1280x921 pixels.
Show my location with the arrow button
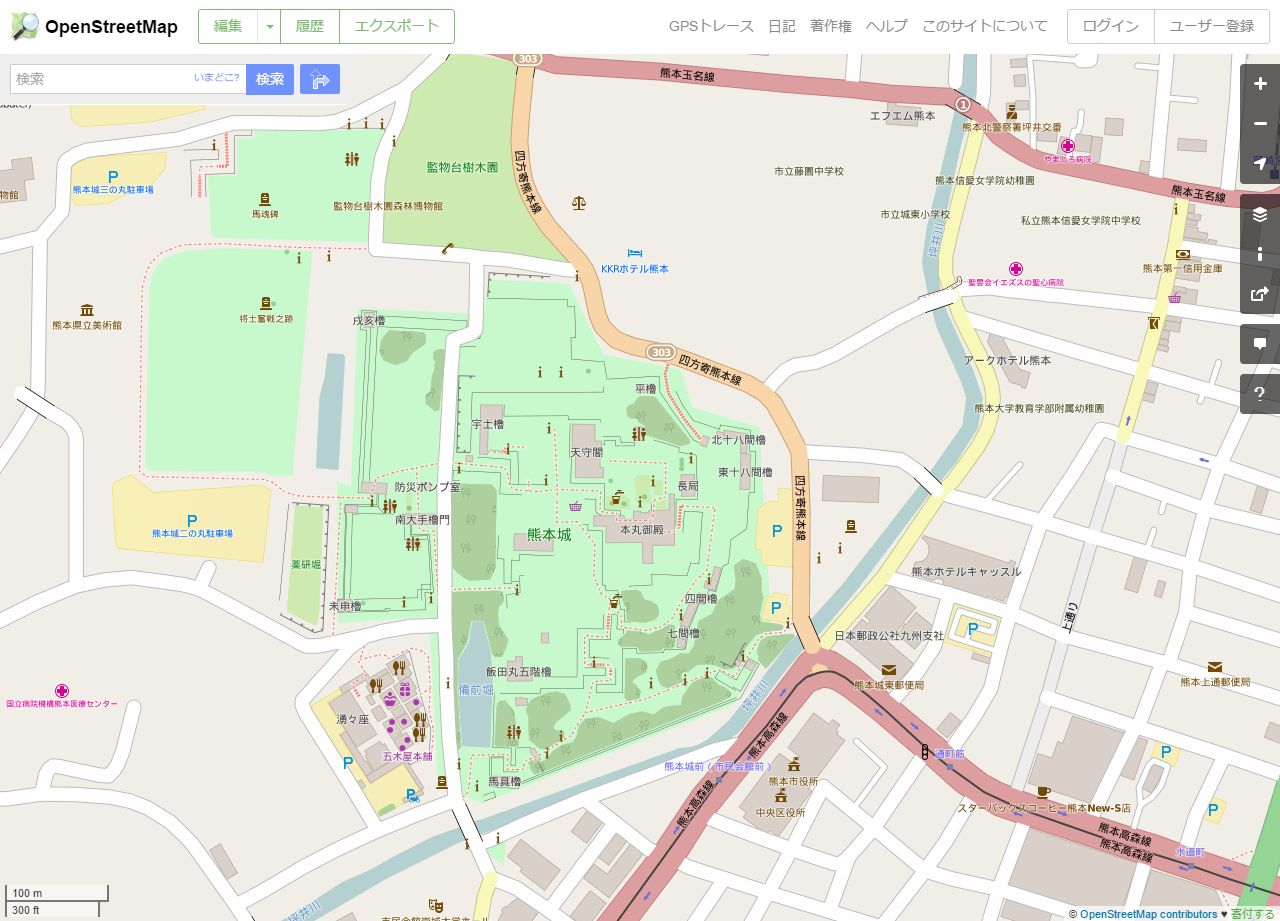[x=1260, y=164]
